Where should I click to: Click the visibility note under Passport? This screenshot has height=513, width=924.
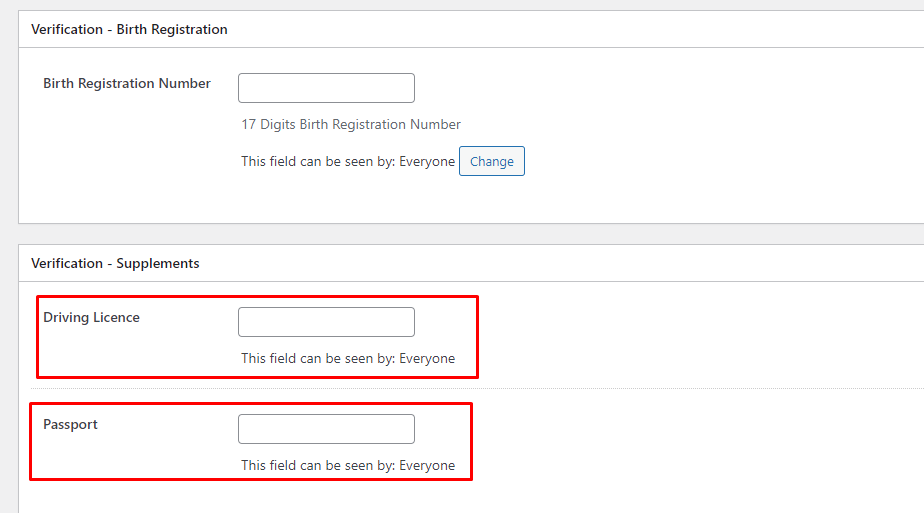tap(347, 465)
